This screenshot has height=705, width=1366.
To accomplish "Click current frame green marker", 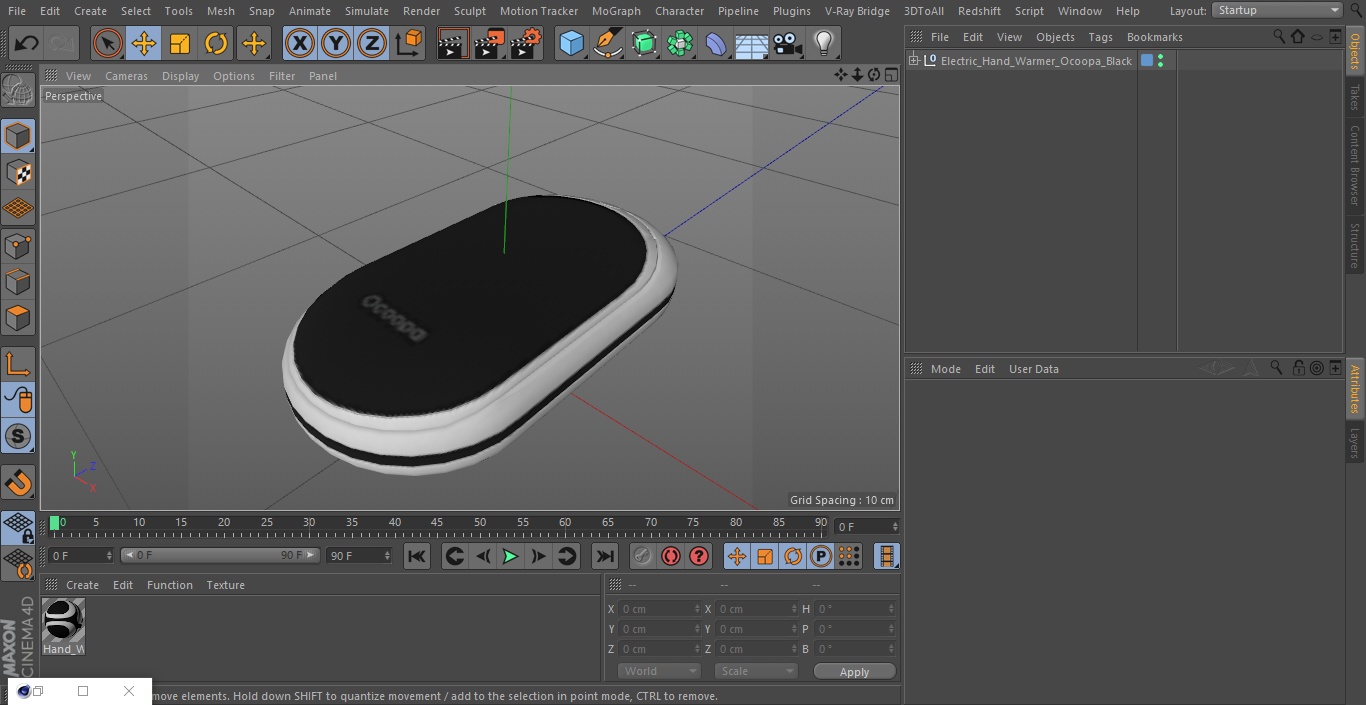I will [x=55, y=523].
